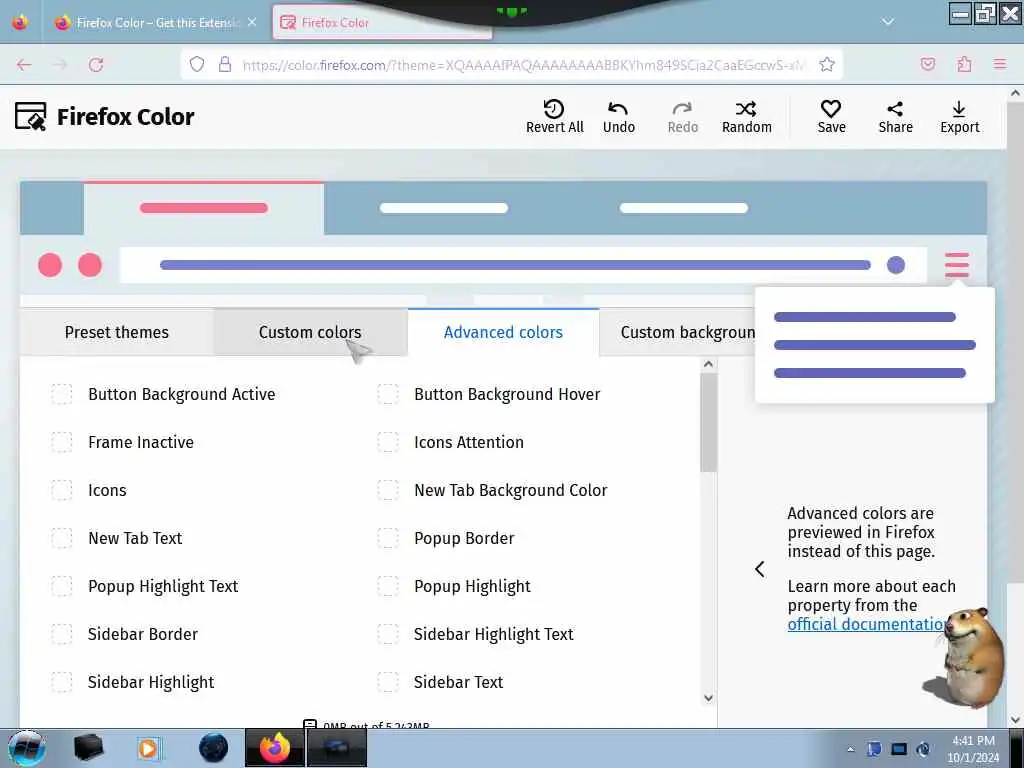Viewport: 1024px width, 768px height.
Task: Click the taskbar clock showing 4:41 PM
Action: click(973, 749)
